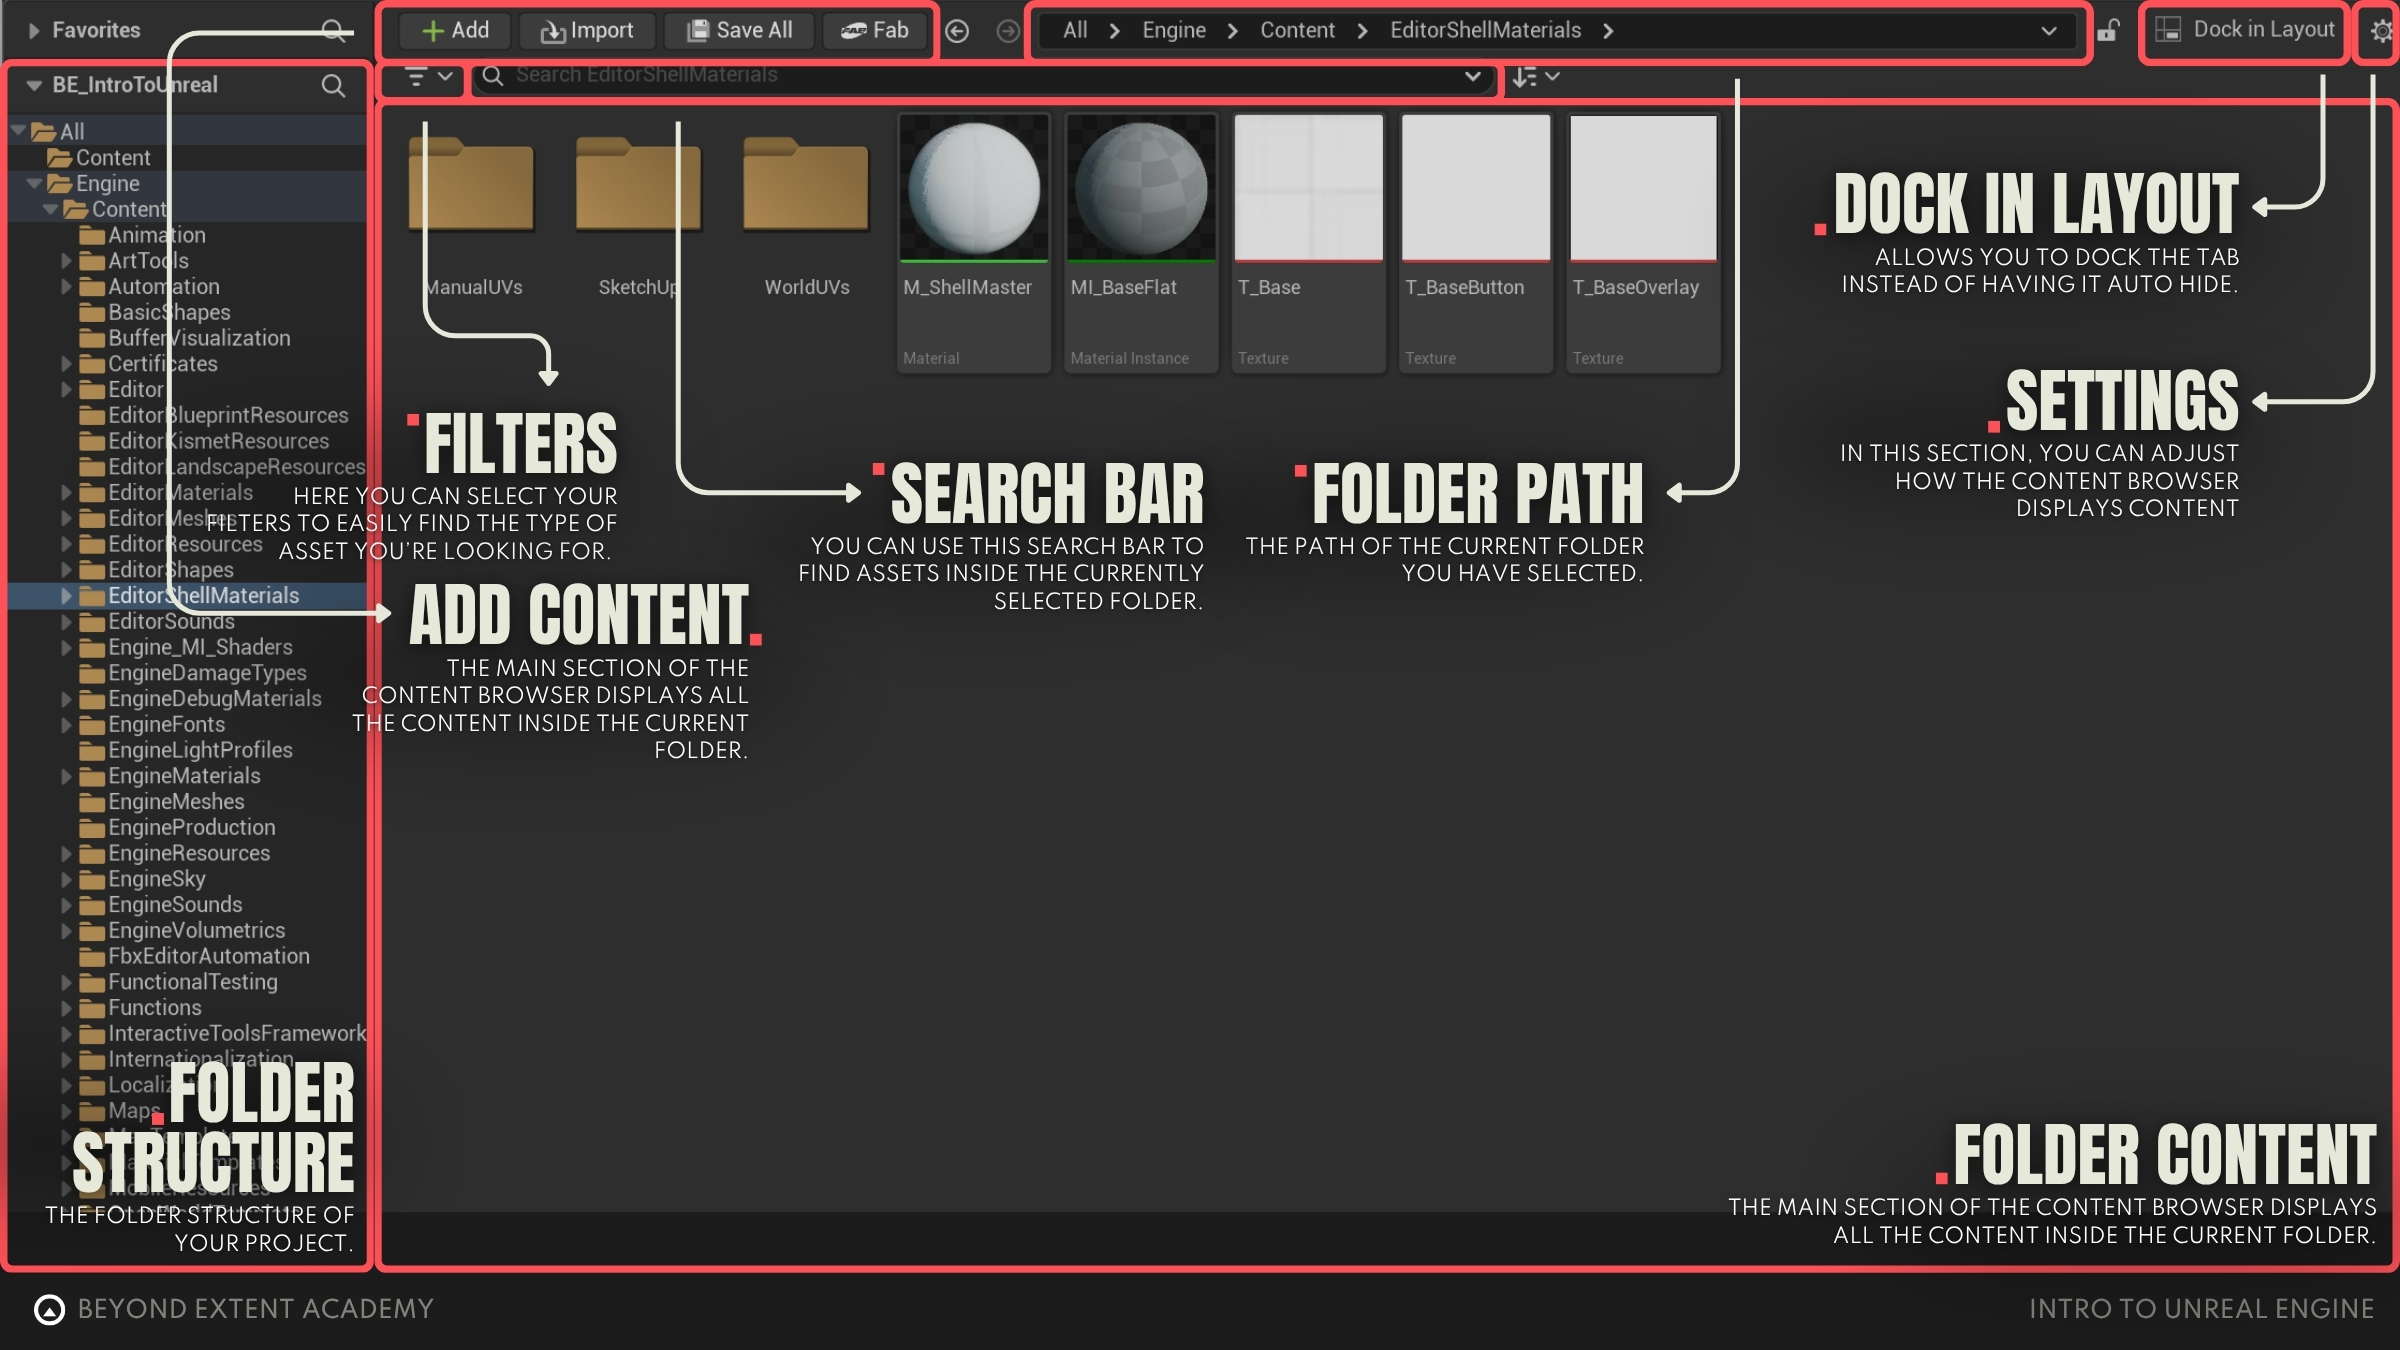Open the Add content menu
Image resolution: width=2400 pixels, height=1350 pixels.
click(455, 31)
